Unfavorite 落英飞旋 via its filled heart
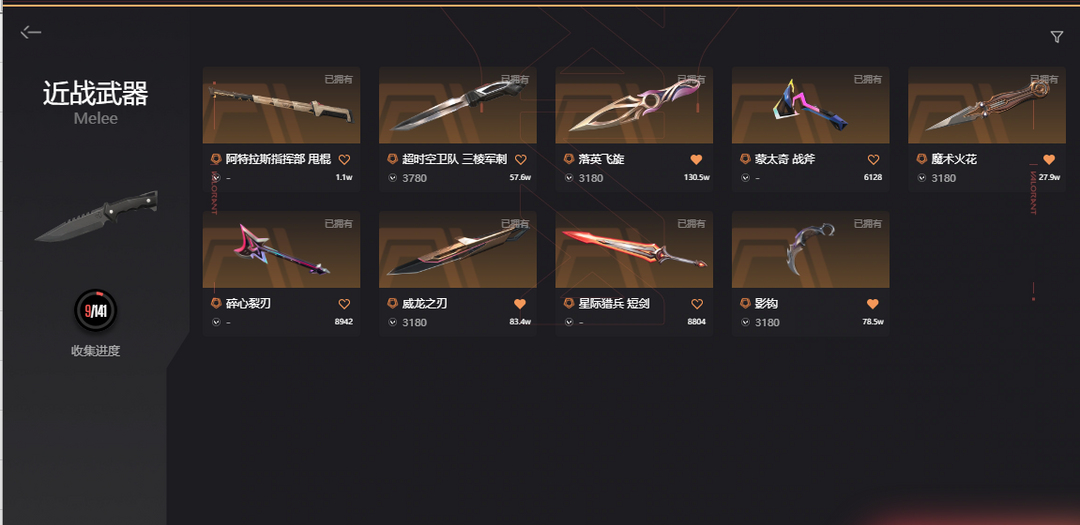This screenshot has height=525, width=1080. pos(696,160)
